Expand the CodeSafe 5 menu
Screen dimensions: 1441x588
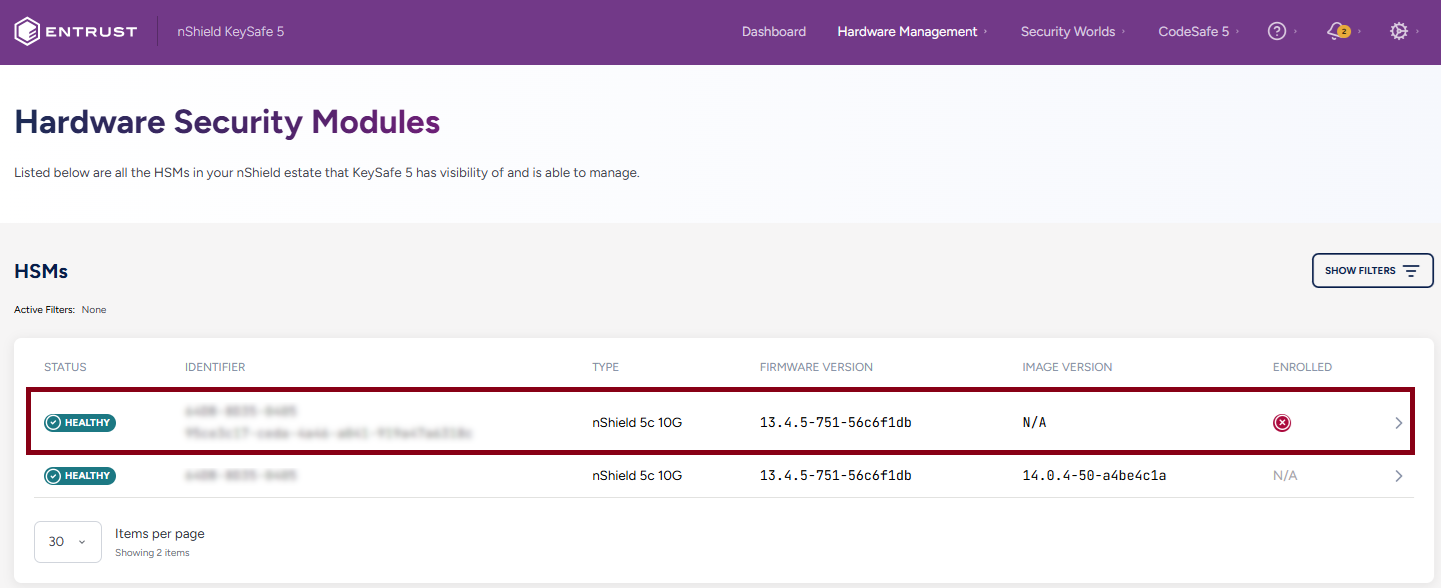(1193, 32)
